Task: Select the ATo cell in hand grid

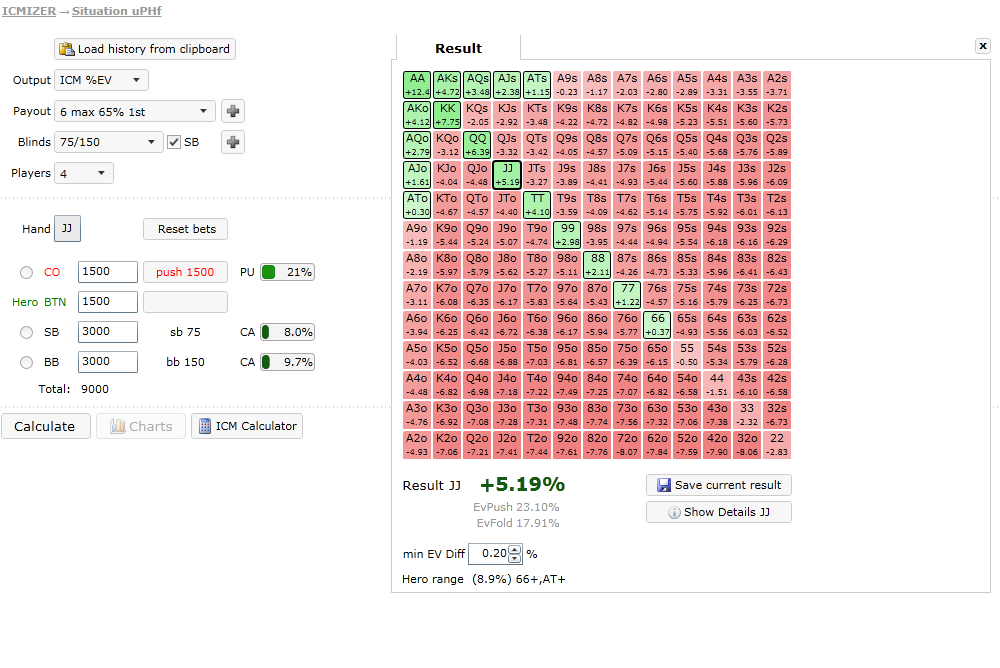Action: [417, 205]
